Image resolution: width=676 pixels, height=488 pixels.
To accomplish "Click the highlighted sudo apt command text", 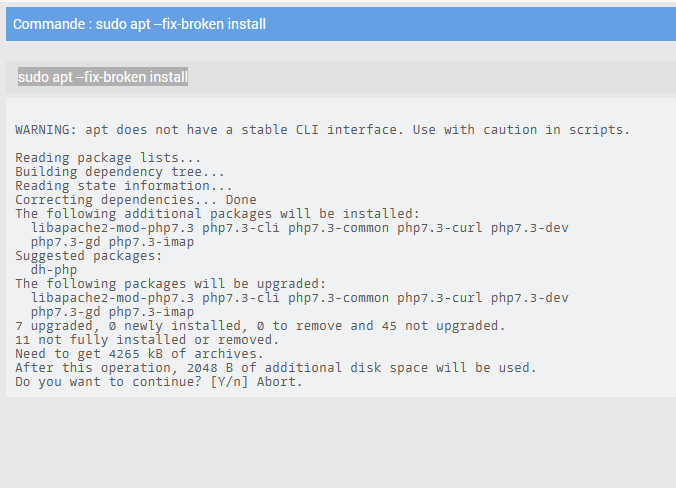I will [103, 77].
